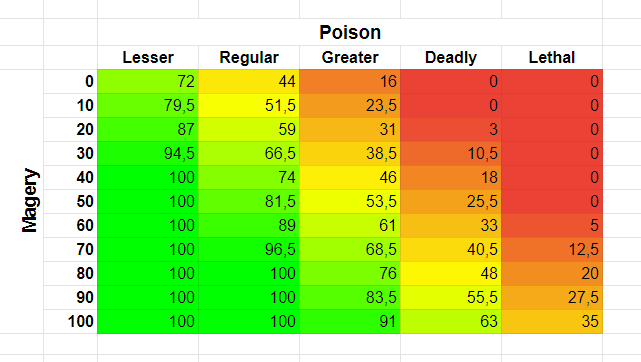Click the Lethal column header
This screenshot has width=641, height=362.
click(x=552, y=58)
